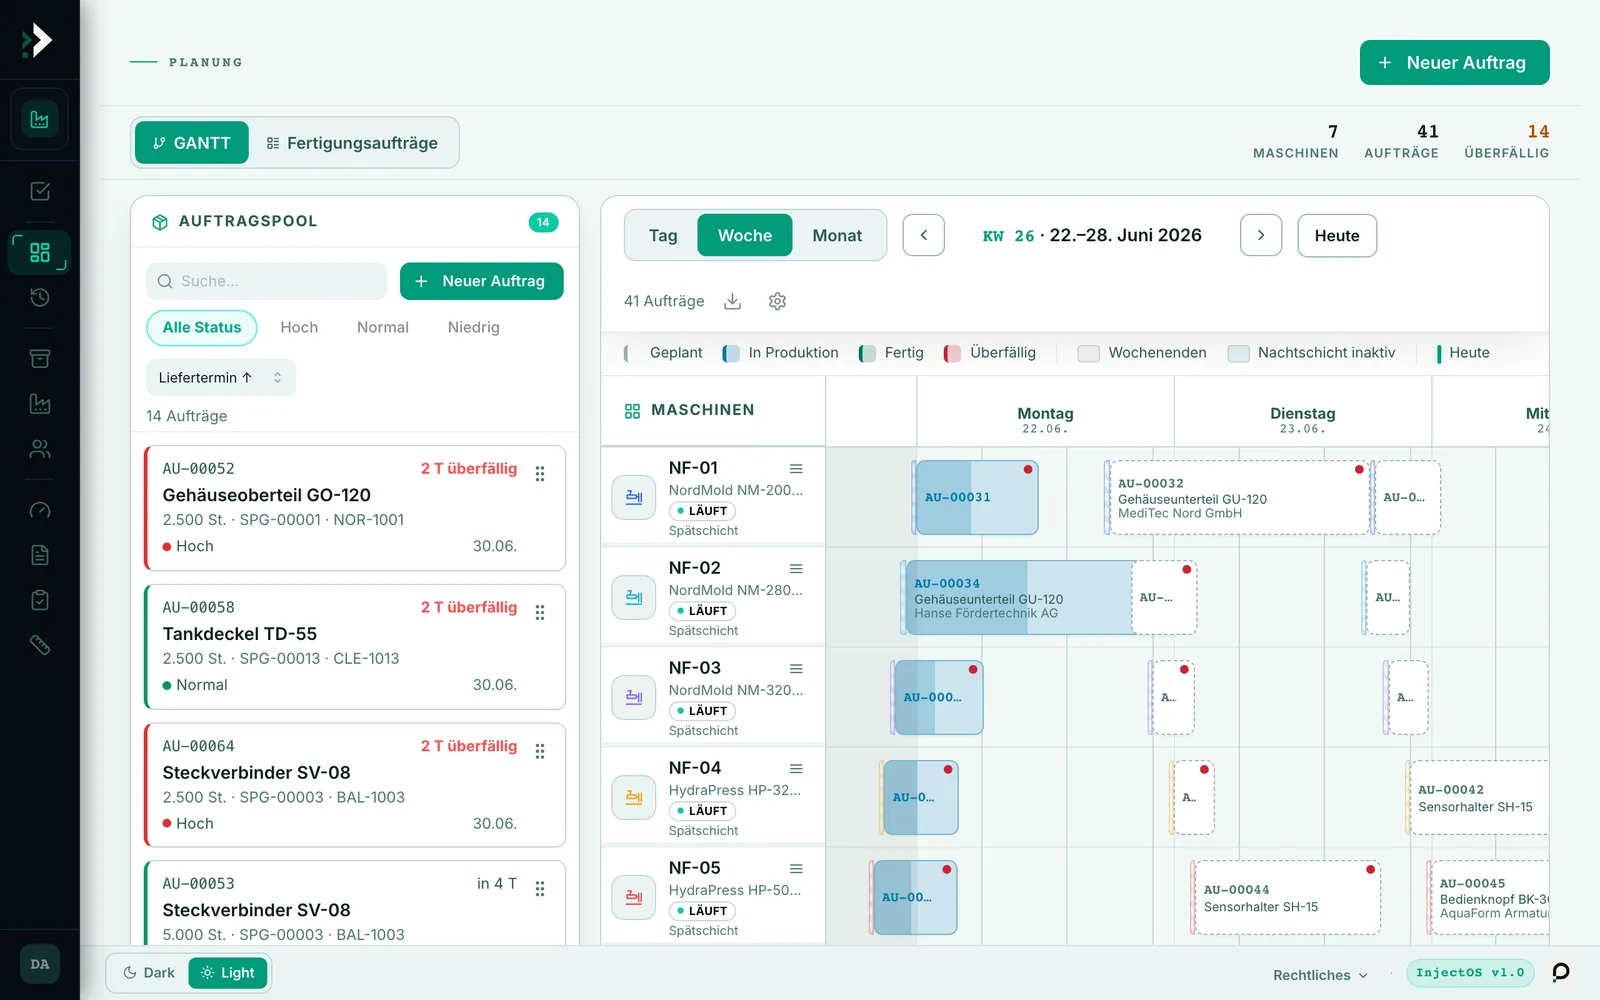This screenshot has width=1600, height=1000.
Task: Open the document icon in sidebar
Action: coord(40,555)
